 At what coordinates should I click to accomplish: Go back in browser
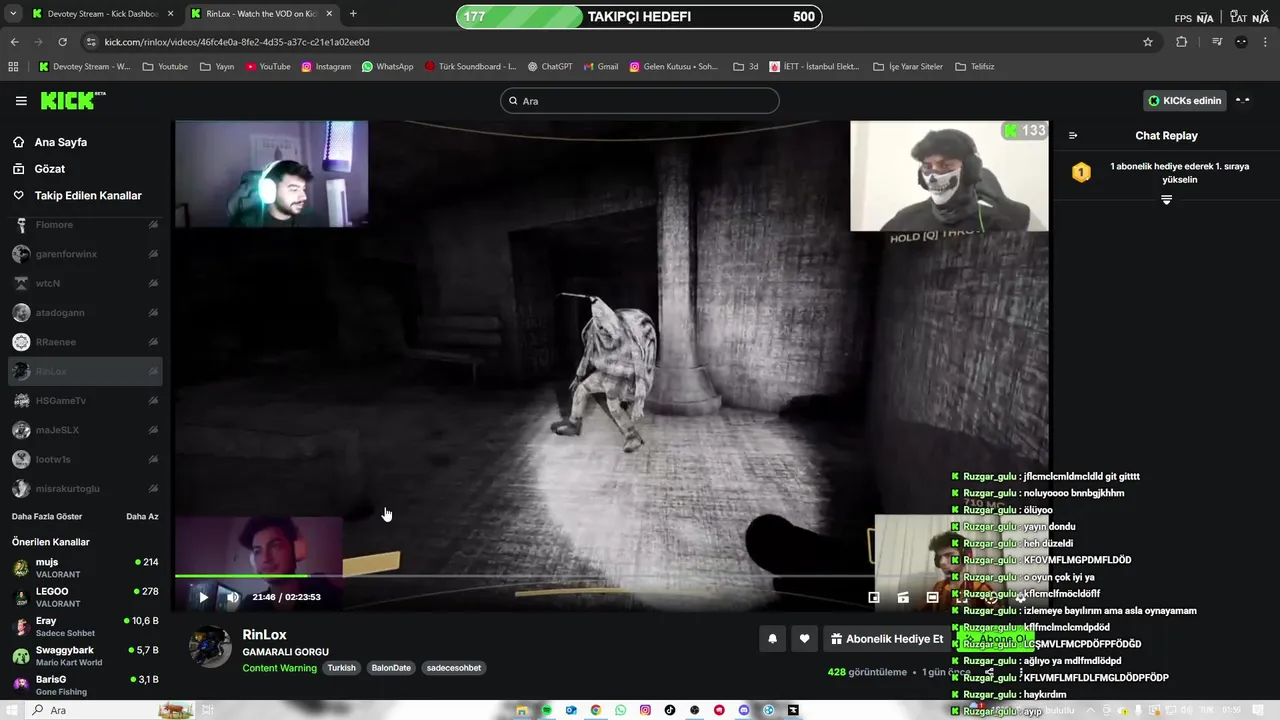click(x=14, y=42)
